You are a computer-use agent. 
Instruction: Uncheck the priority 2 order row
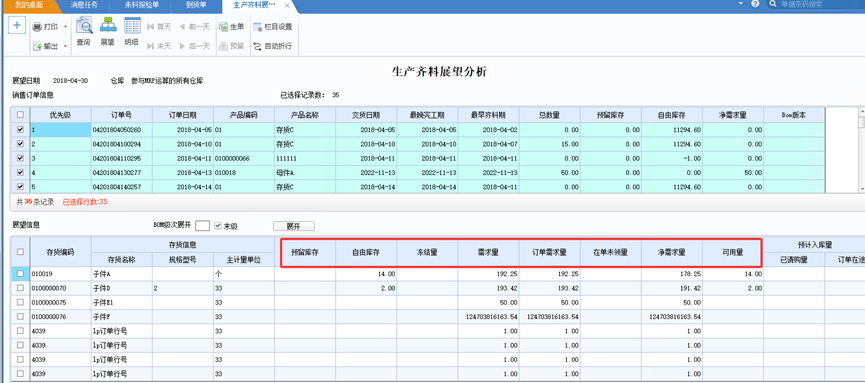click(x=21, y=144)
